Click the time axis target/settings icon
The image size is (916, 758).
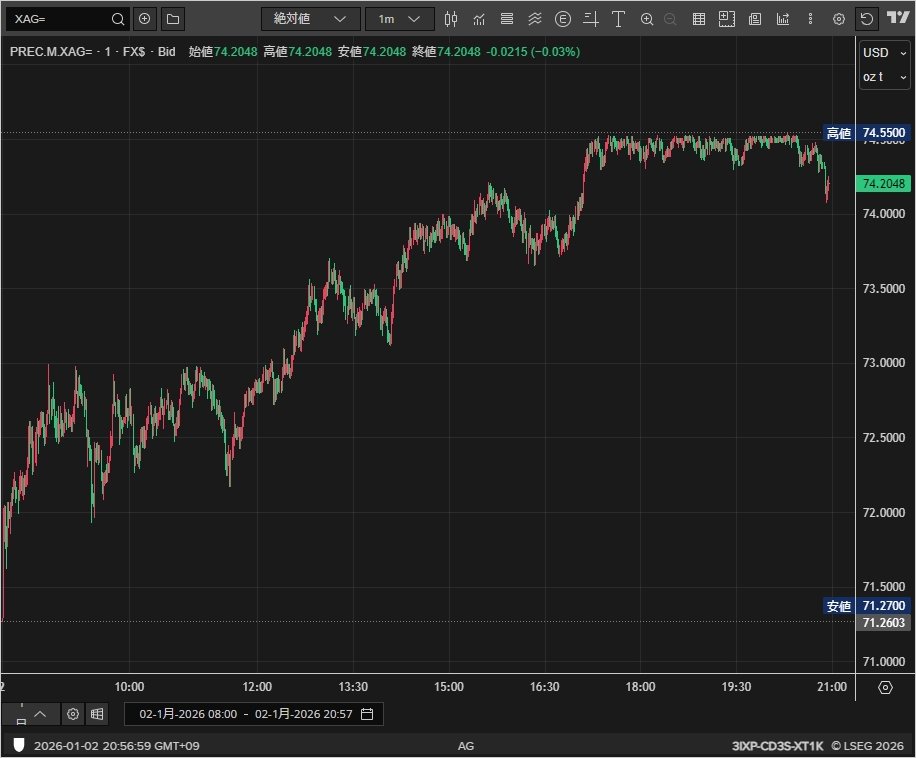(x=885, y=687)
